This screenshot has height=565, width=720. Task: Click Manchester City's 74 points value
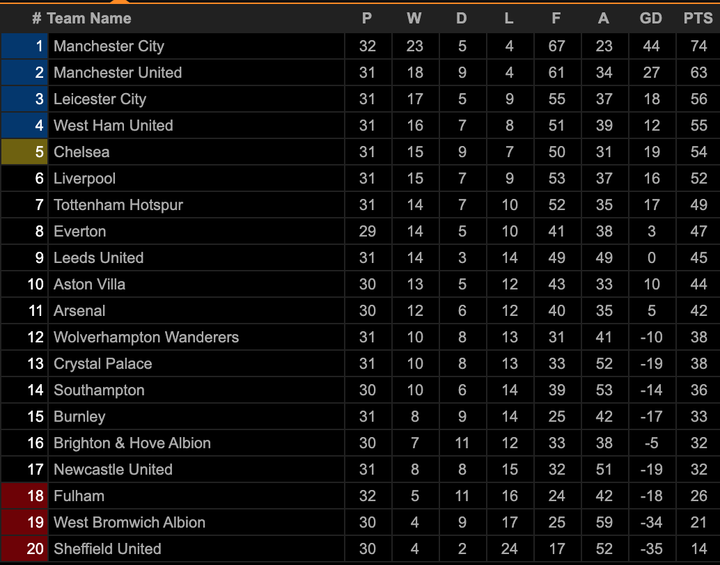pyautogui.click(x=698, y=46)
